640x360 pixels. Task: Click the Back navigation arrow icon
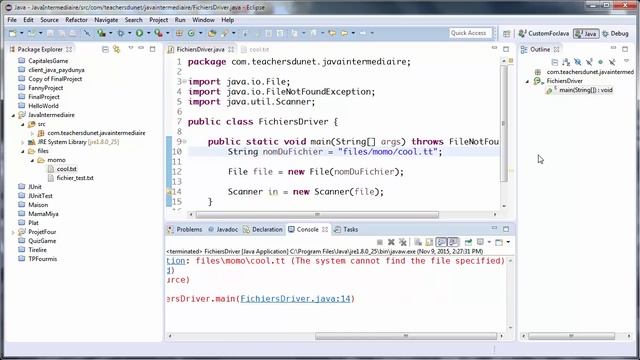[x=344, y=33]
